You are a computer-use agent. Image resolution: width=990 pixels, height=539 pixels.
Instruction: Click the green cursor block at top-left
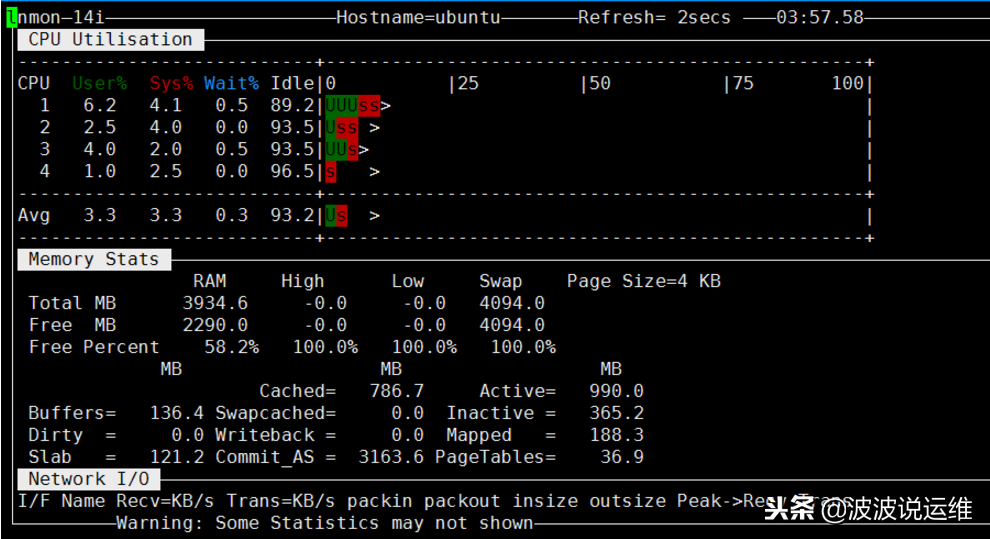point(11,17)
